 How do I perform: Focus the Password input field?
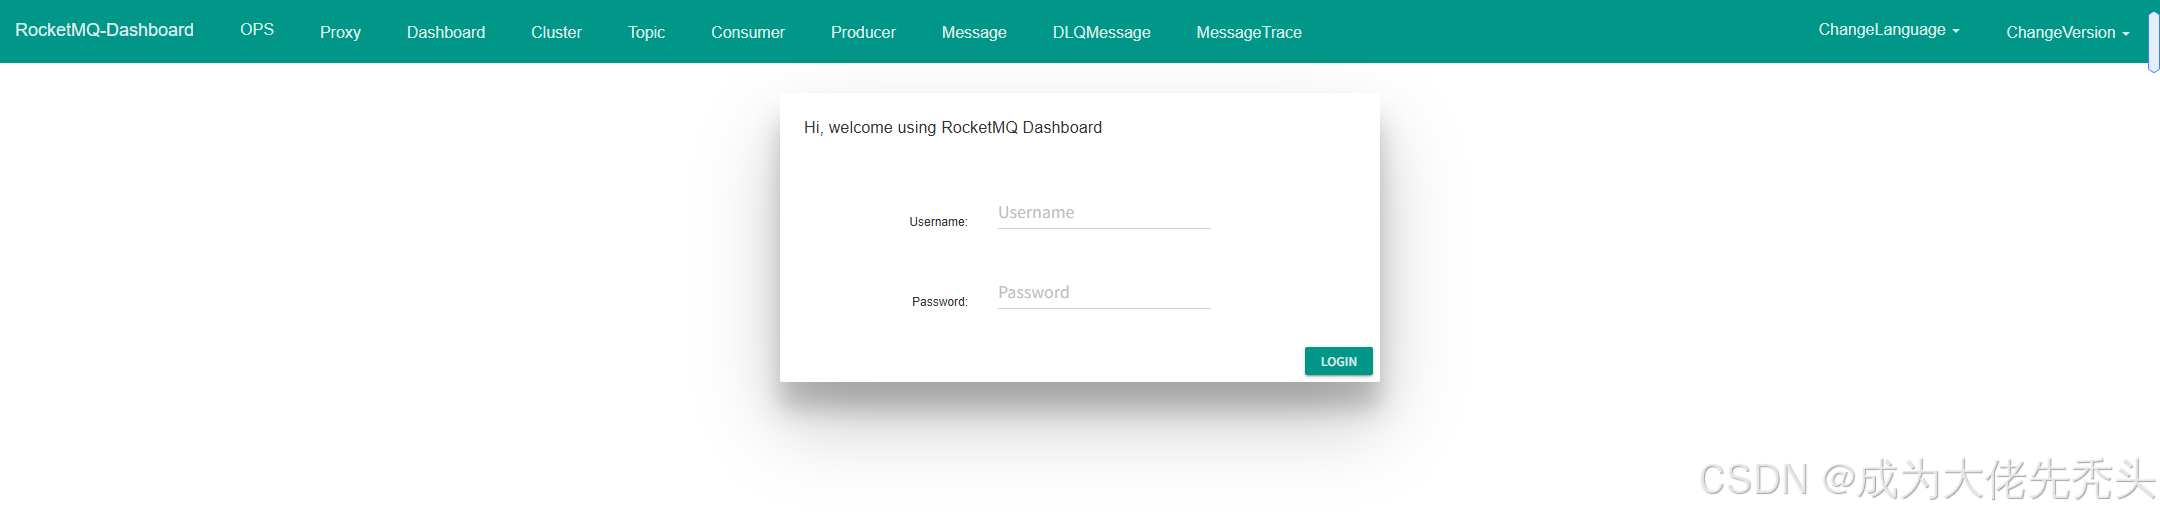tap(1104, 293)
